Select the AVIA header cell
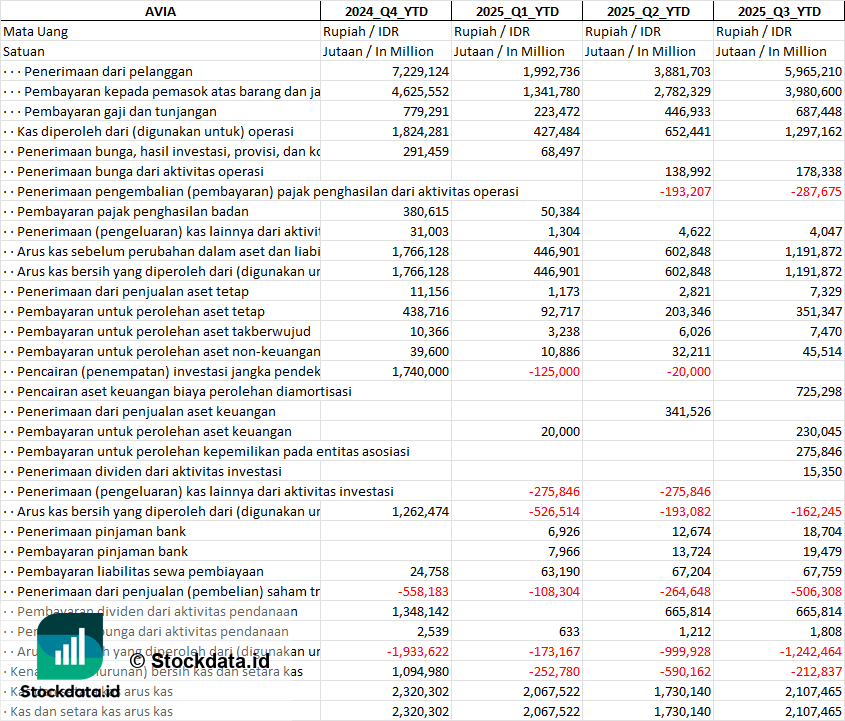The image size is (845, 721). [160, 11]
